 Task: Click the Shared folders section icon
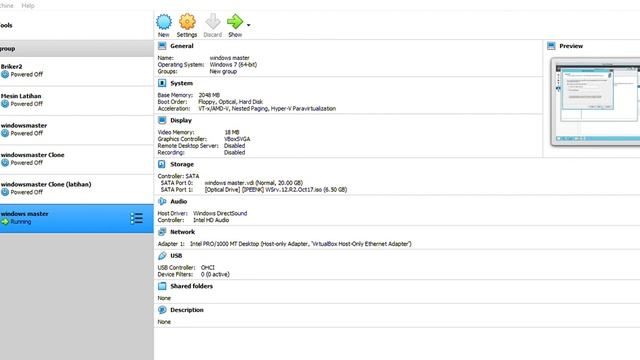pos(162,286)
